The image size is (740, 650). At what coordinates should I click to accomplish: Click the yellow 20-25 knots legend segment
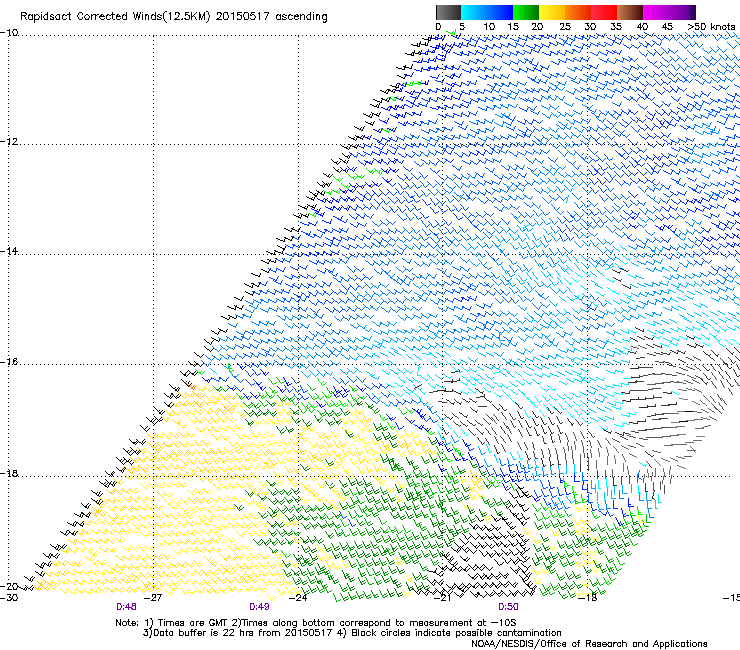click(x=552, y=12)
